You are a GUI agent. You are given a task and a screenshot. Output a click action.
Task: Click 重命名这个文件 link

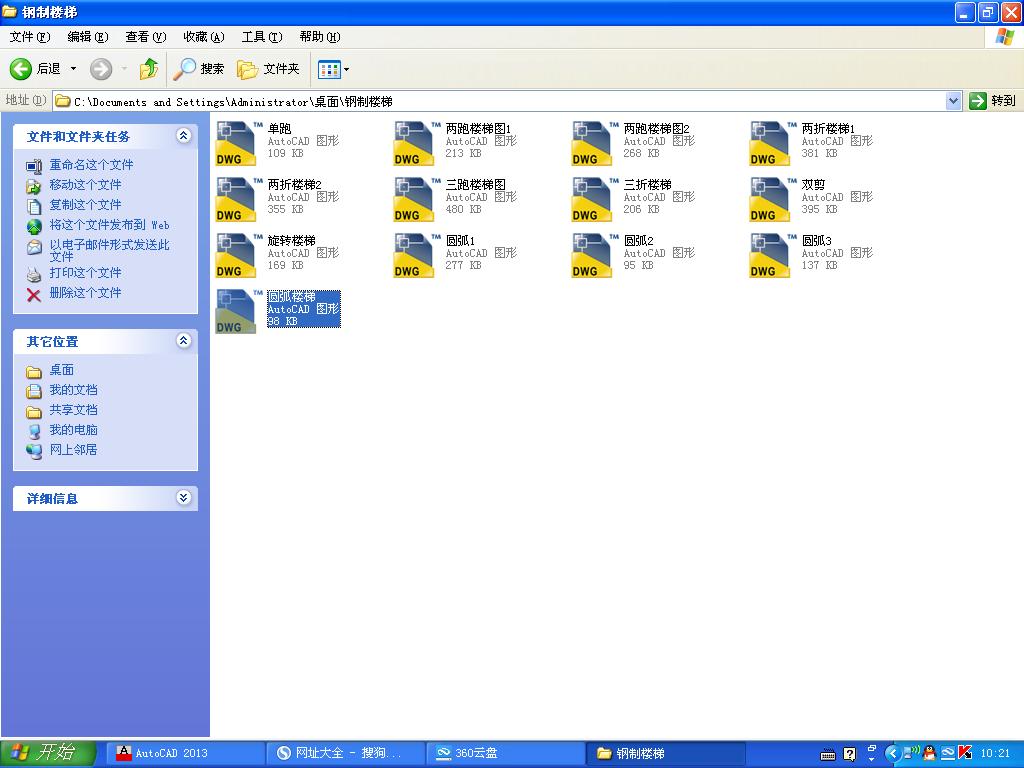click(x=91, y=165)
